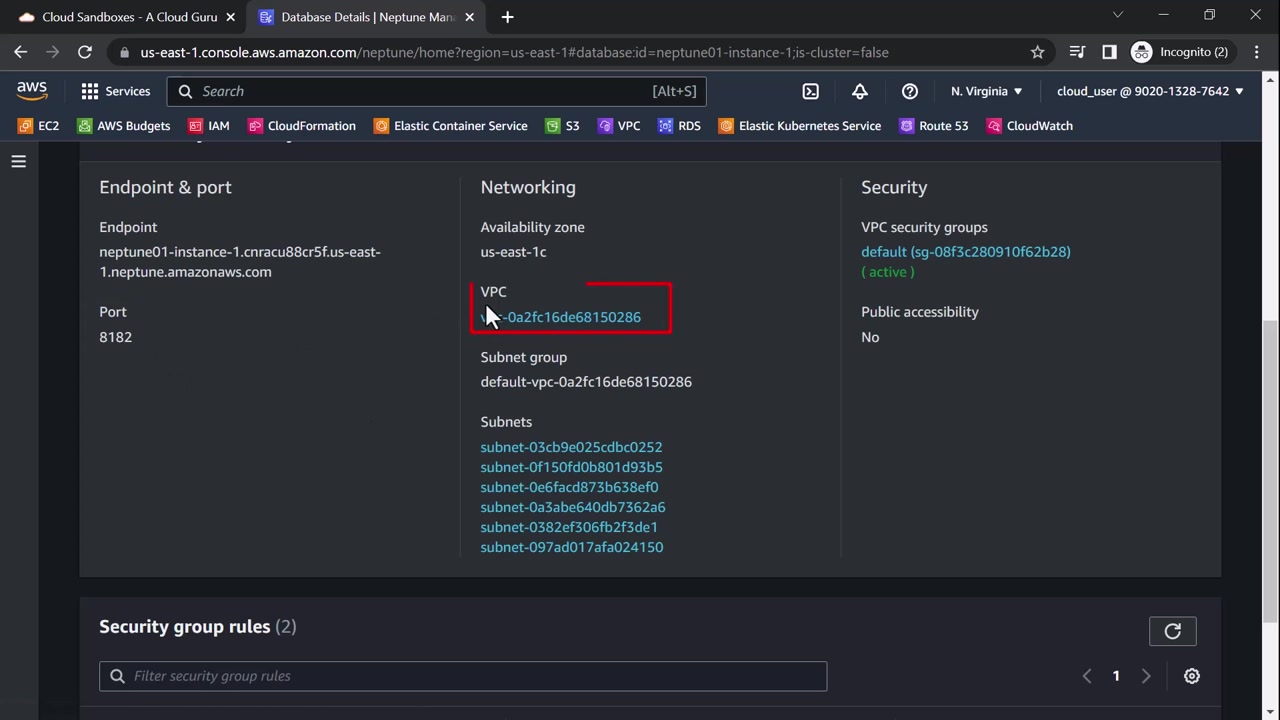Open Chrome's three-dot menu
Viewport: 1280px width, 720px height.
click(x=1257, y=52)
